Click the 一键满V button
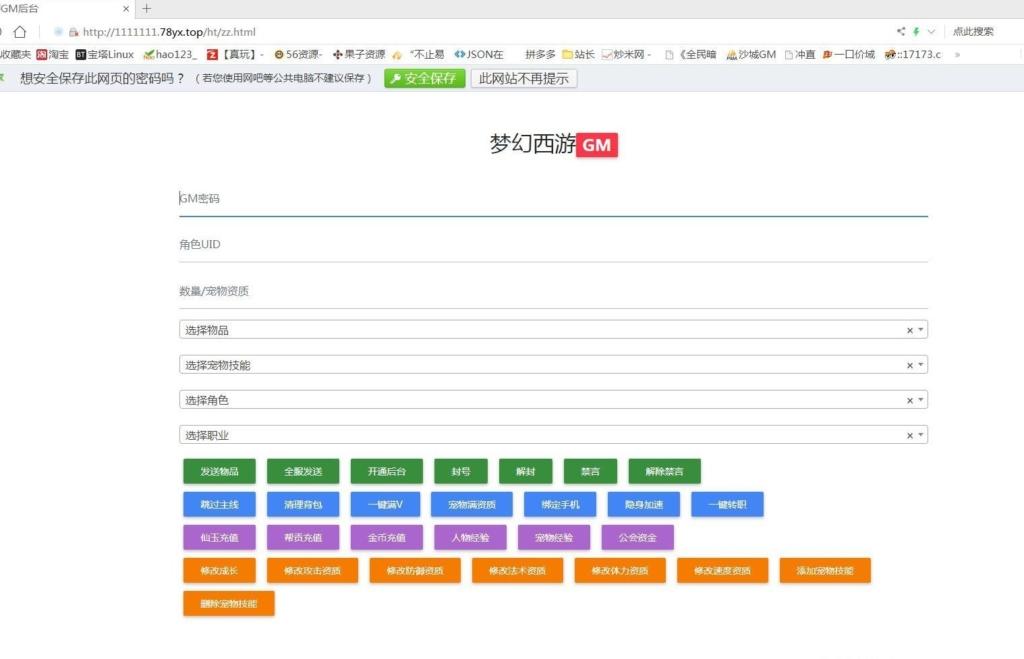Viewport: 1024px width, 659px height. 385,504
